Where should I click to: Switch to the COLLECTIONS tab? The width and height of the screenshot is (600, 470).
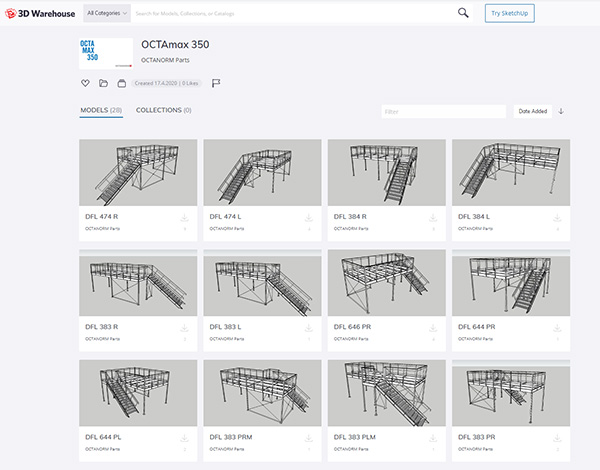point(163,110)
